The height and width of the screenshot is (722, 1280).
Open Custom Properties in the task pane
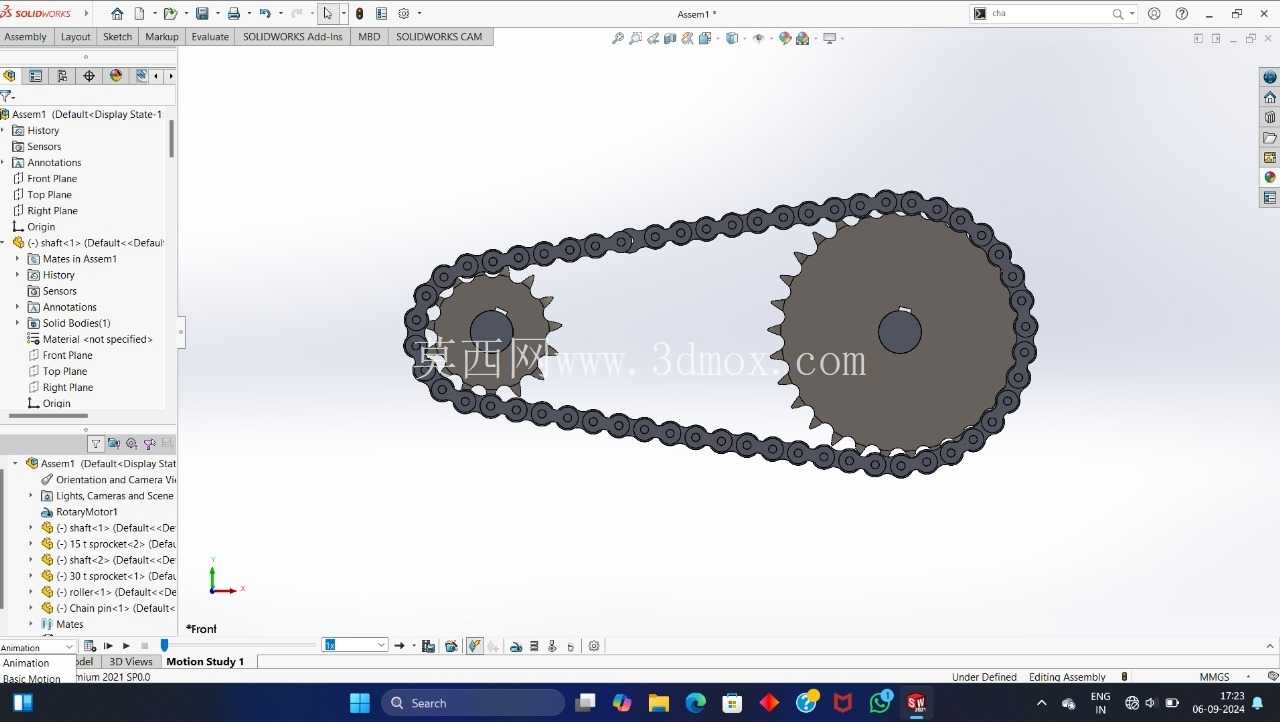1270,198
